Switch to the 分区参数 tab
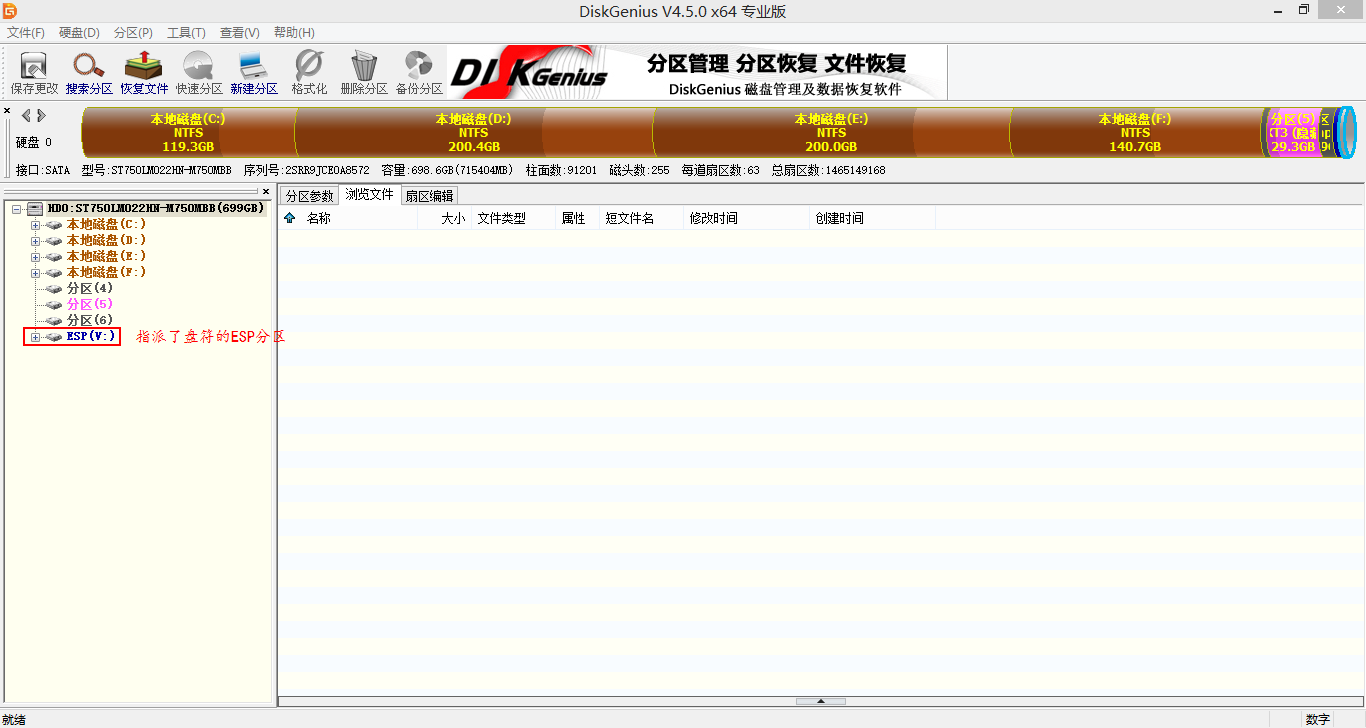 point(310,196)
